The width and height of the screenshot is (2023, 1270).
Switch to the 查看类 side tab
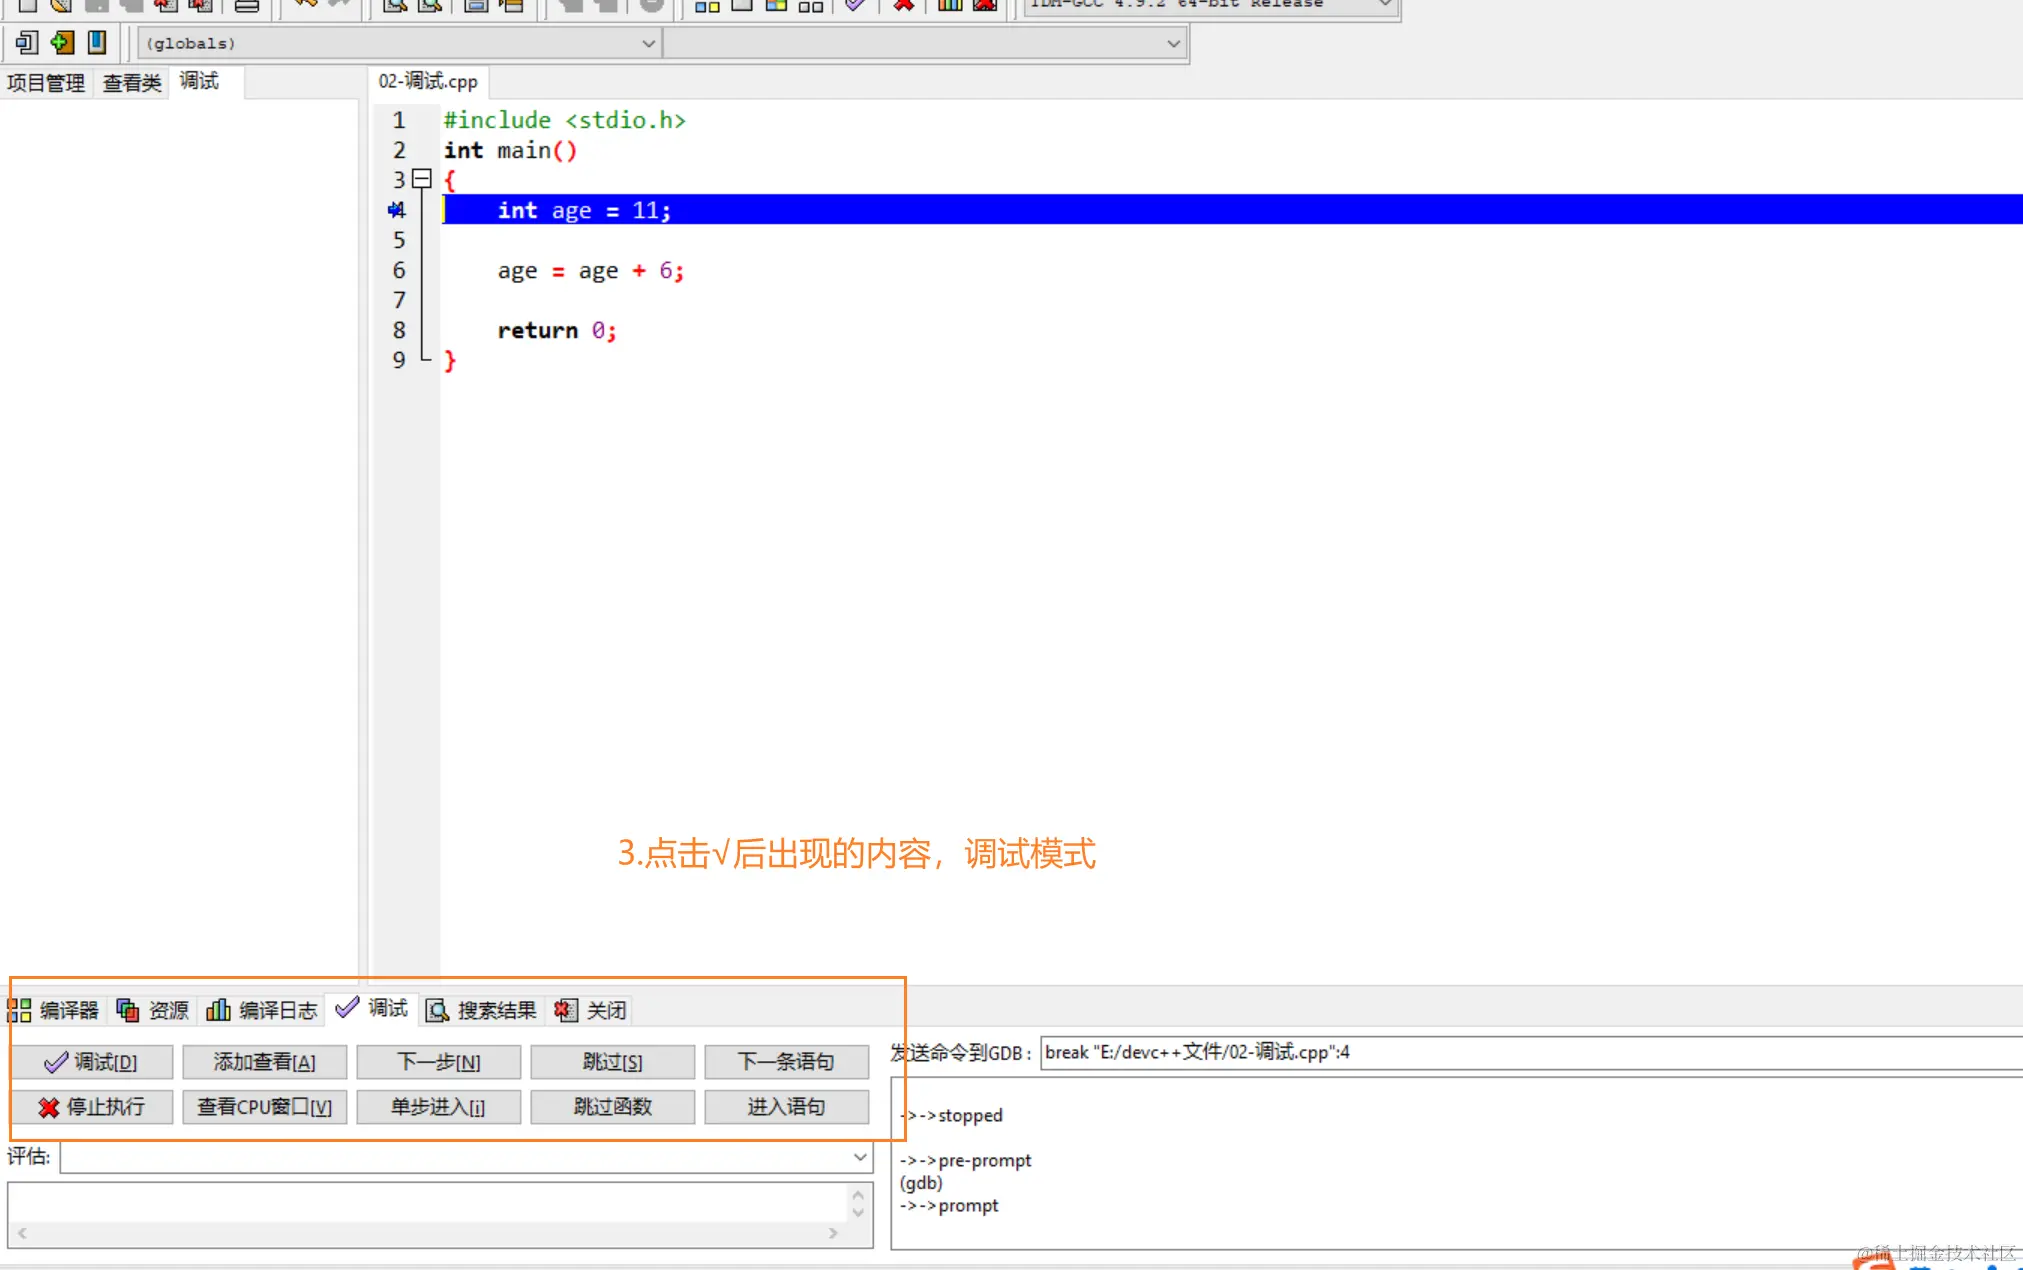tap(132, 83)
